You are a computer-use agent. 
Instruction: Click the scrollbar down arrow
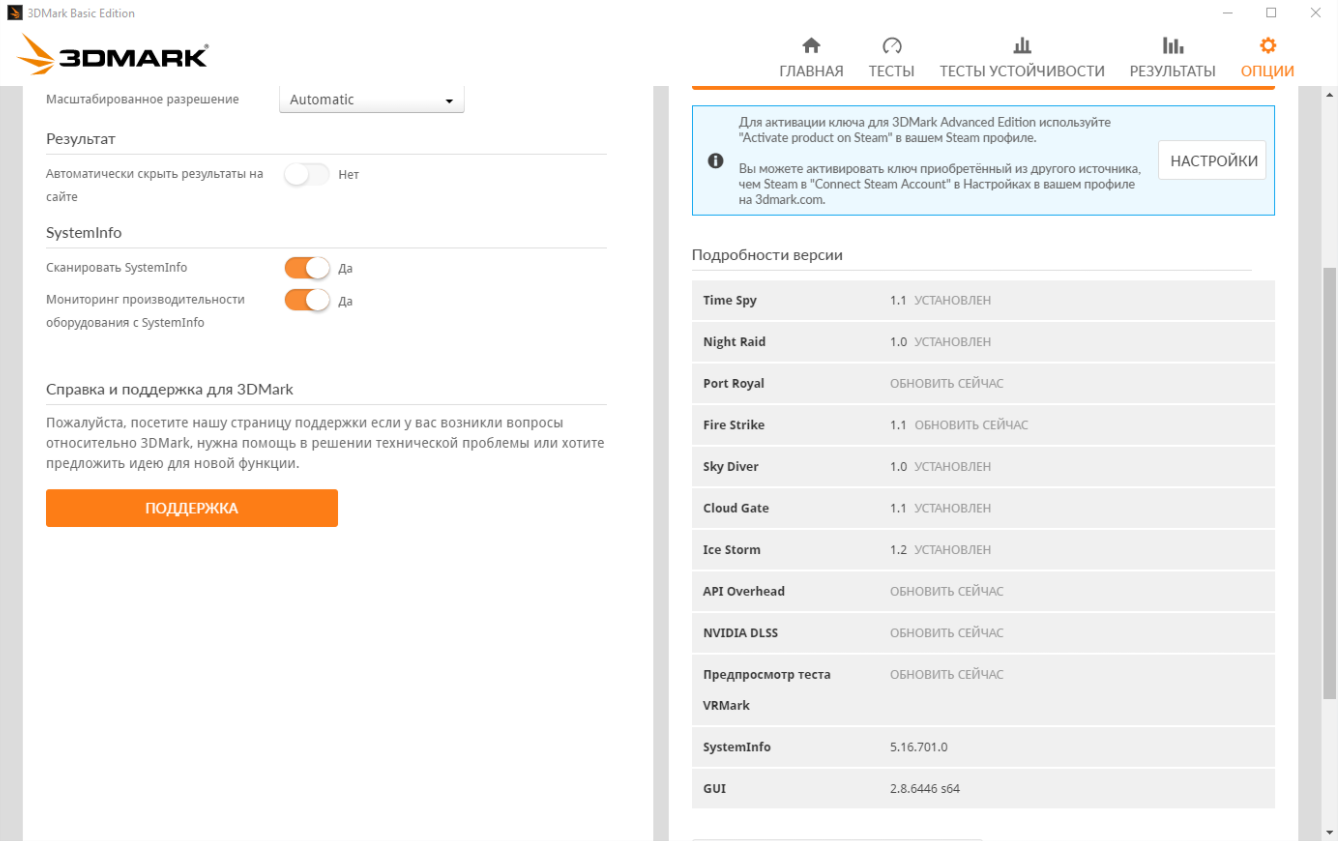pos(1329,833)
